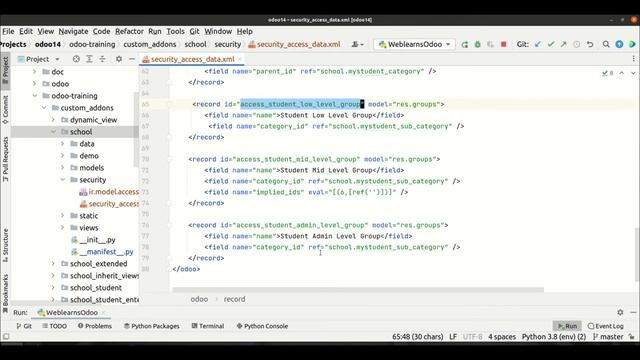This screenshot has height=360, width=640.
Task: Expand the odoo folder in tree
Action: 34,84
